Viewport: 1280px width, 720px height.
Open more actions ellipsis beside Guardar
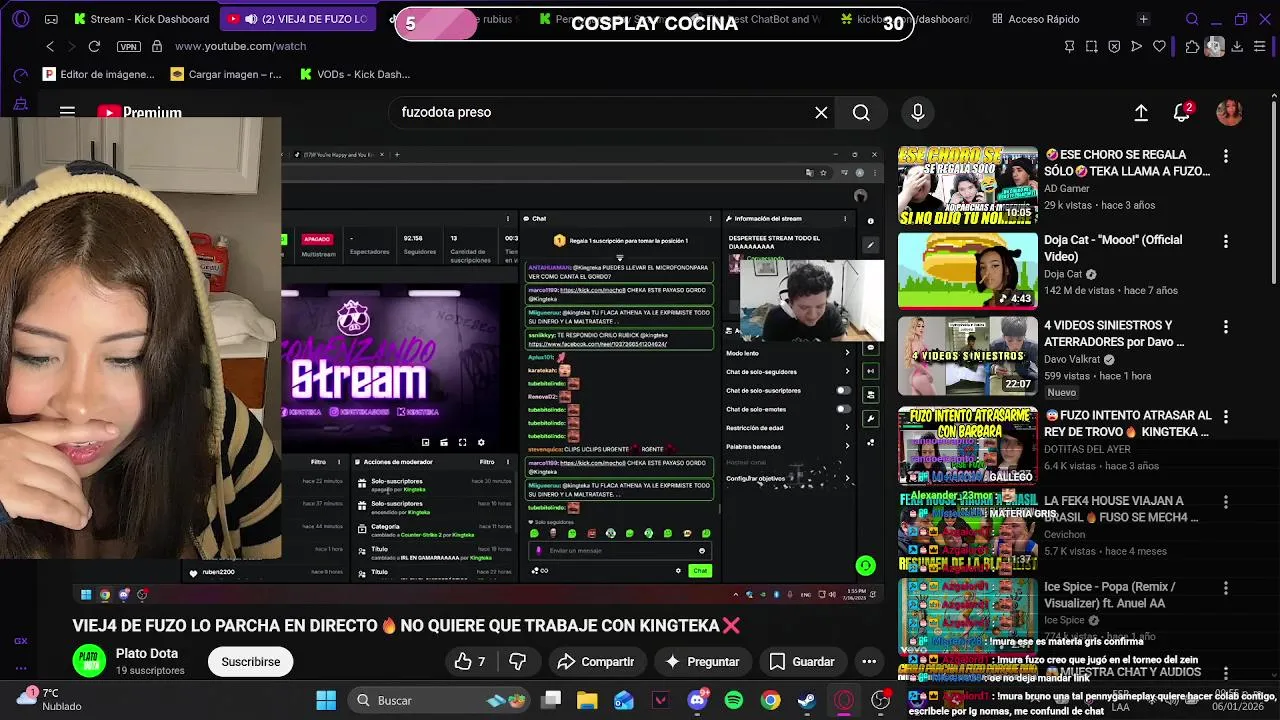[869, 661]
